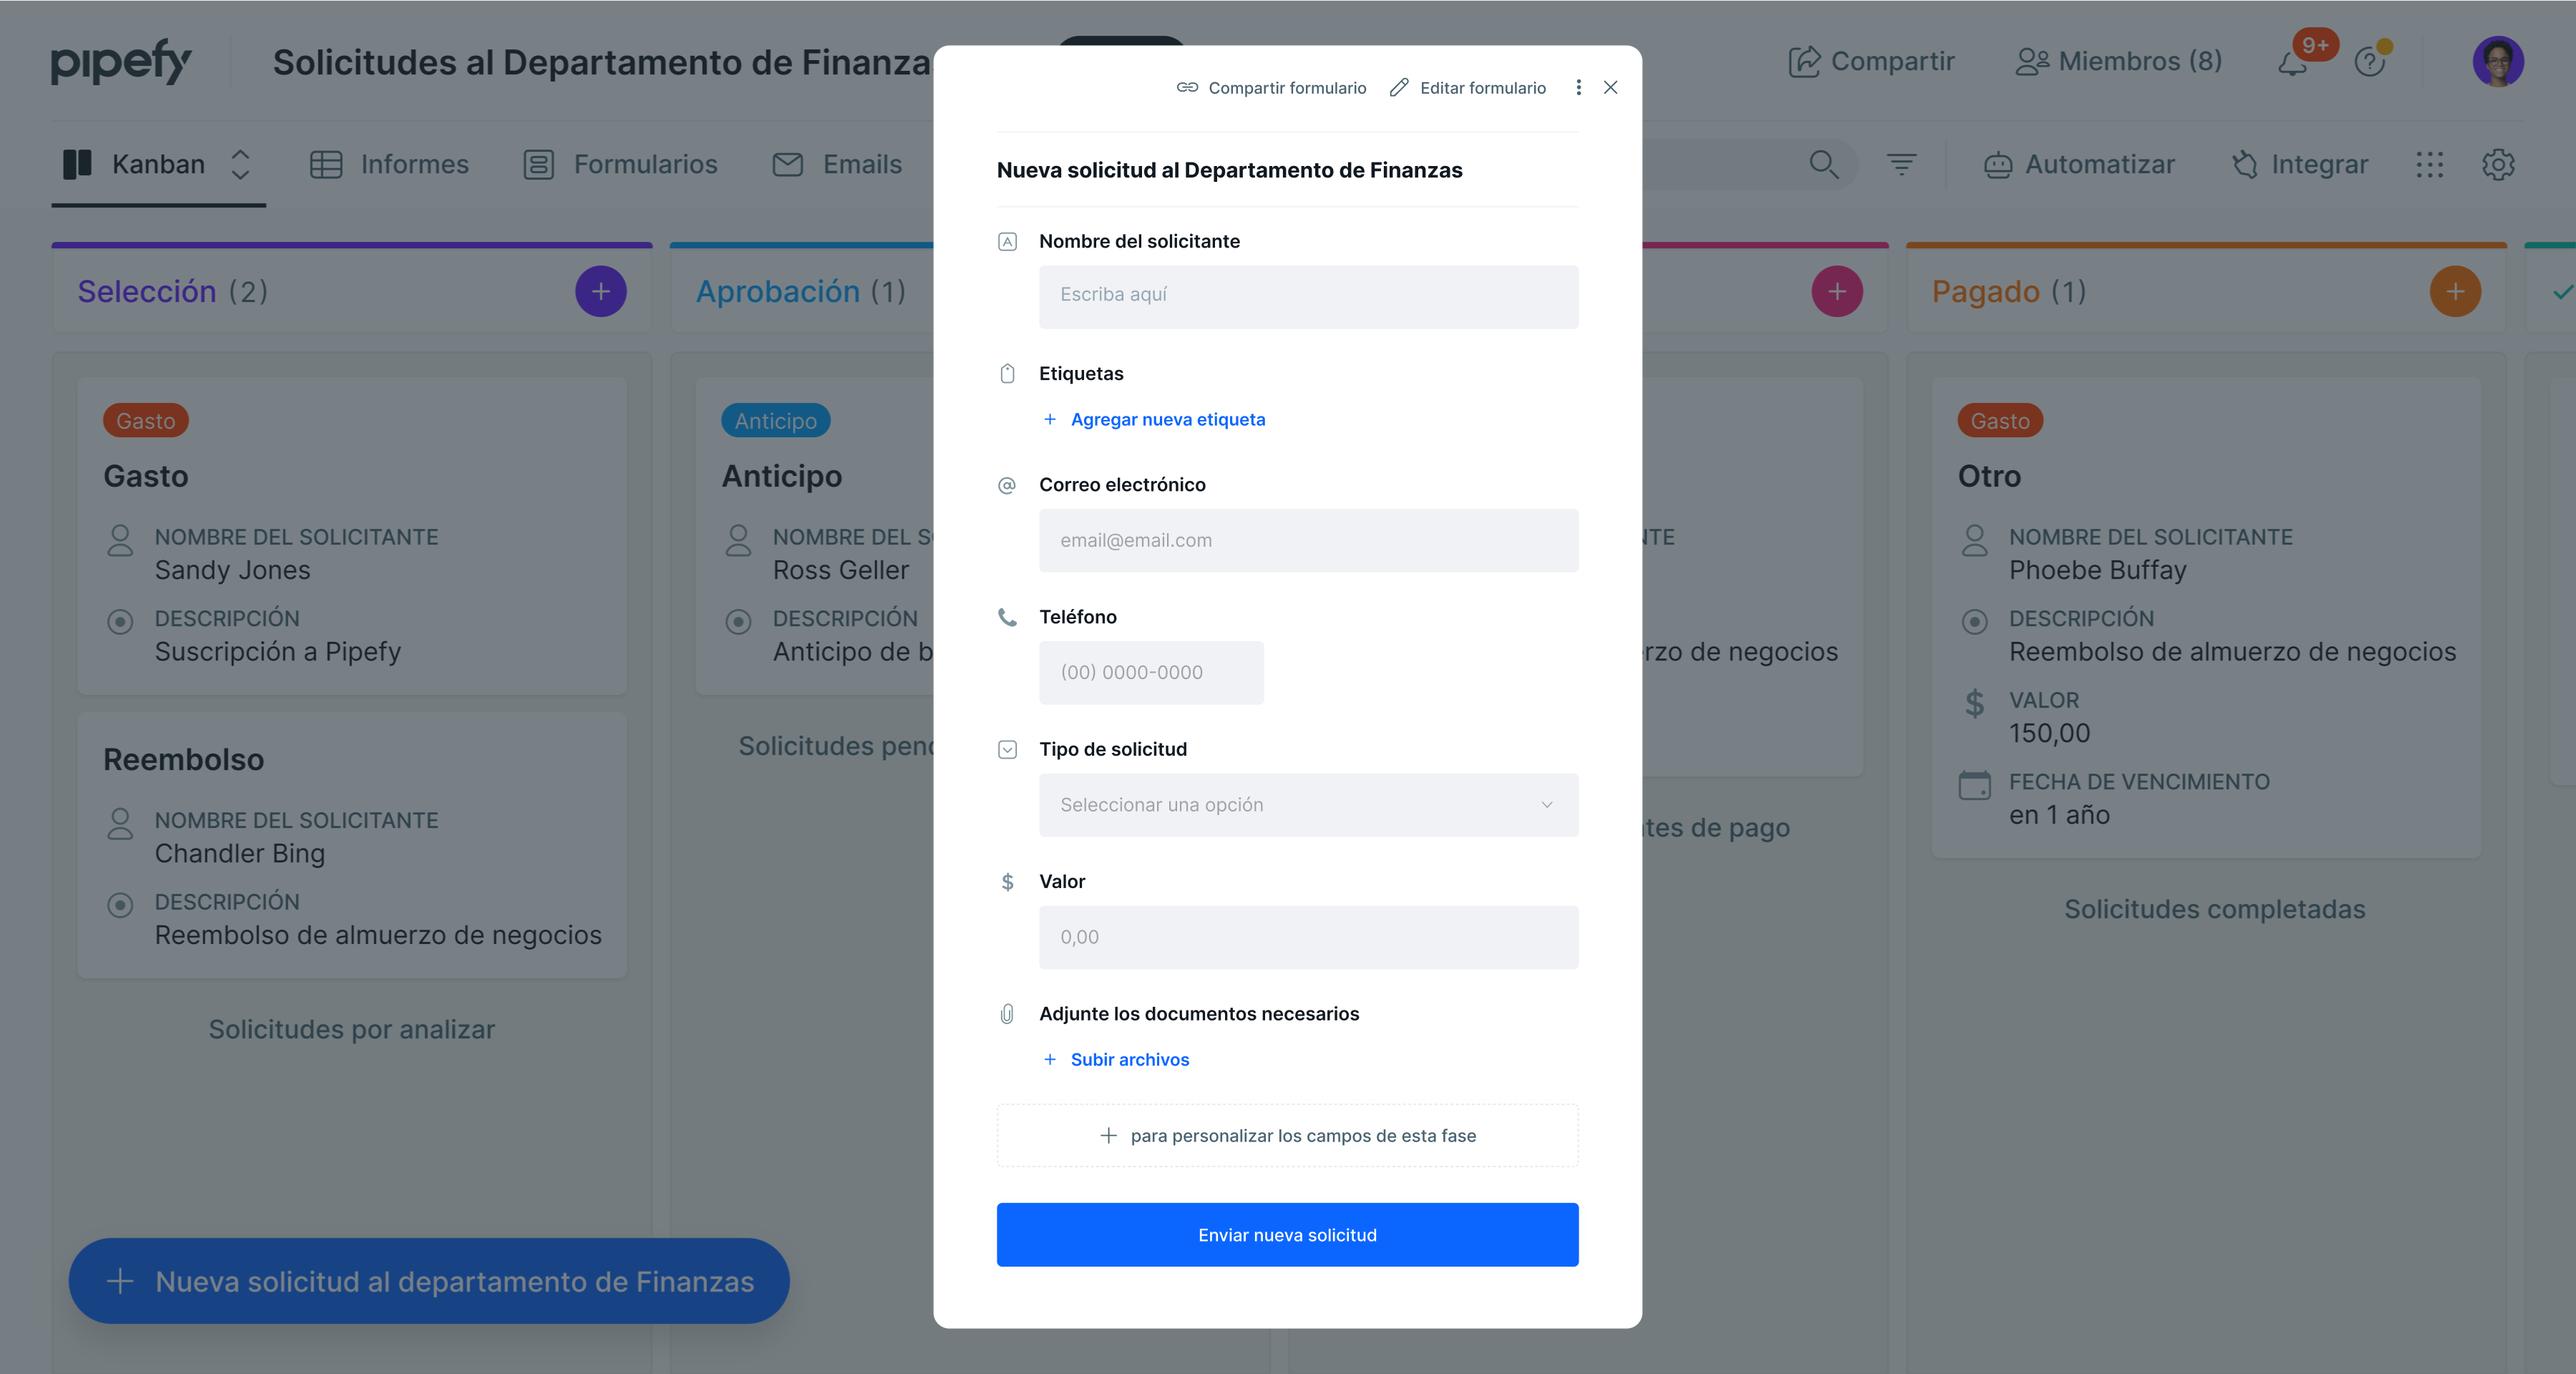Image resolution: width=2576 pixels, height=1374 pixels.
Task: Close the new request form dialog
Action: pos(1610,88)
